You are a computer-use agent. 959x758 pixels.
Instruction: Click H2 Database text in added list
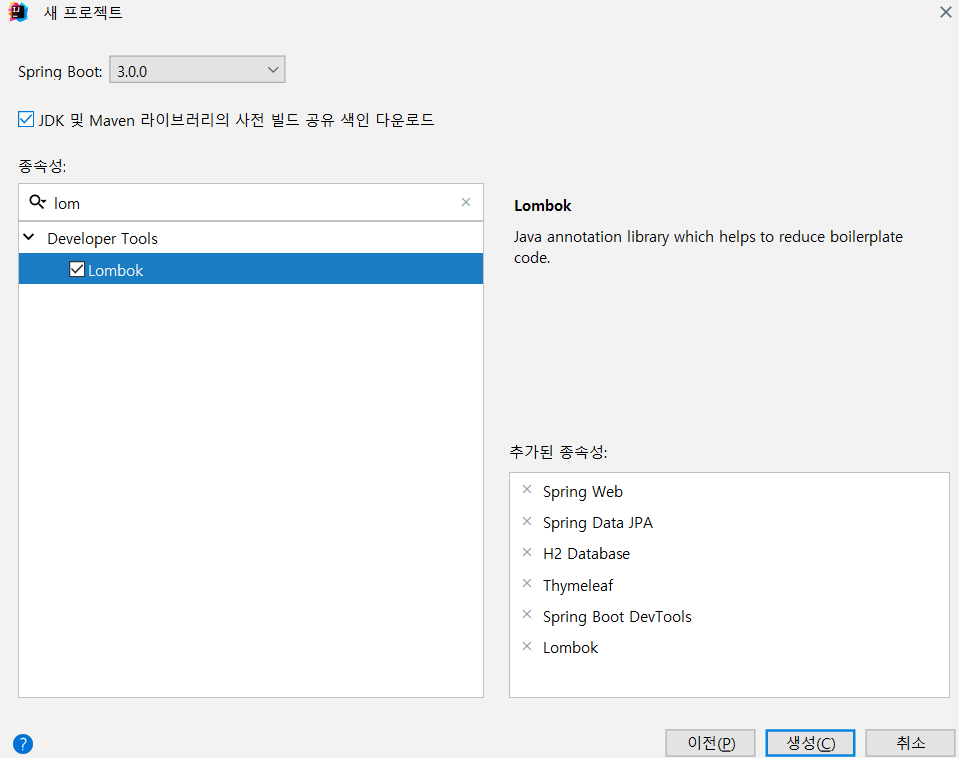(587, 554)
